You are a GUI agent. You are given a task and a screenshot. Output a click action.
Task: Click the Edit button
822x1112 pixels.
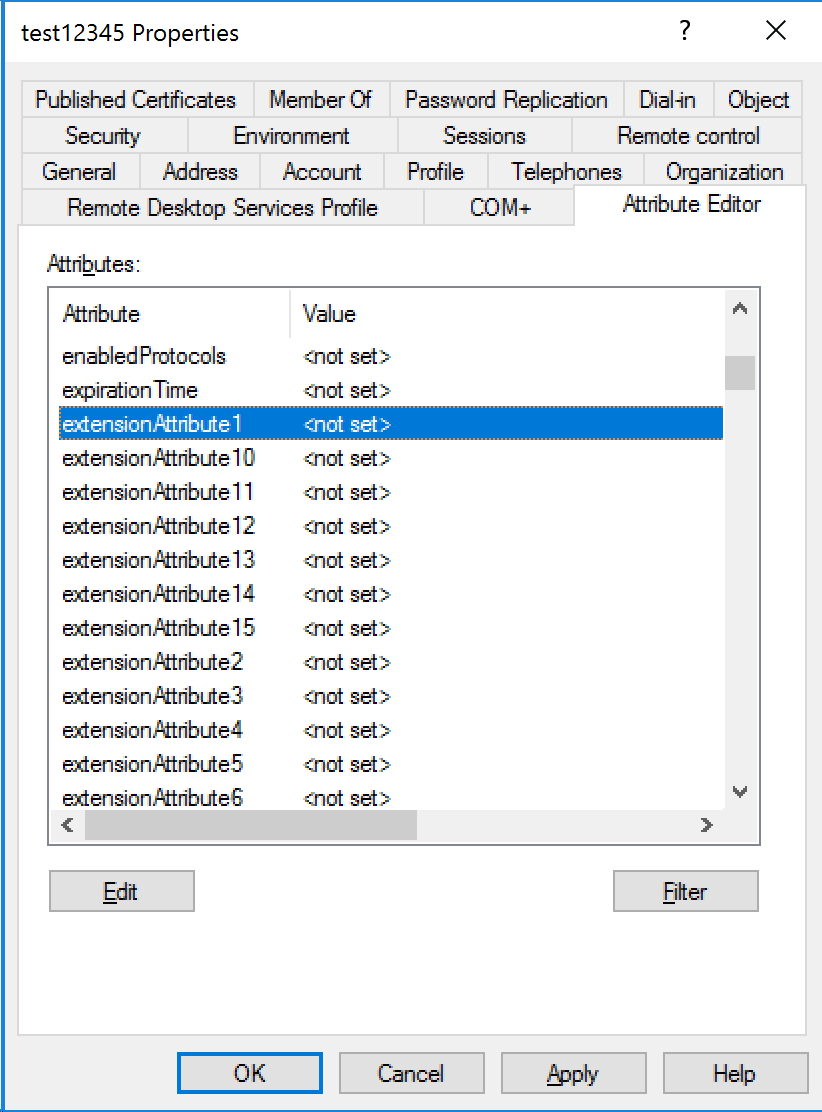click(121, 891)
